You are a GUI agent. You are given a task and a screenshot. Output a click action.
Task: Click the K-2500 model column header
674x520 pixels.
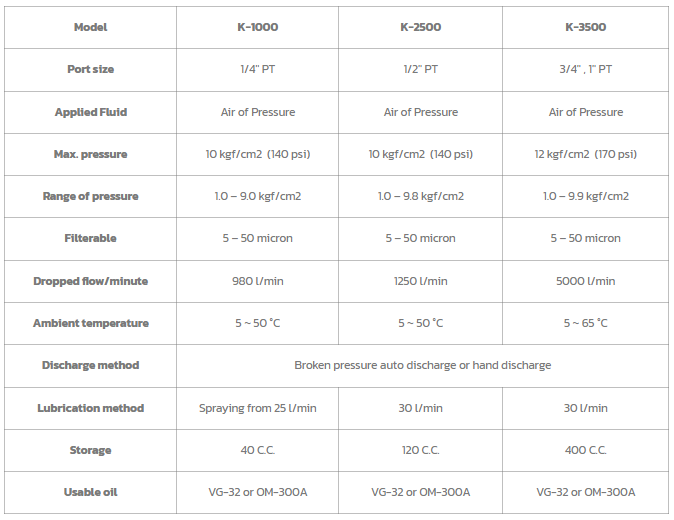pos(420,27)
